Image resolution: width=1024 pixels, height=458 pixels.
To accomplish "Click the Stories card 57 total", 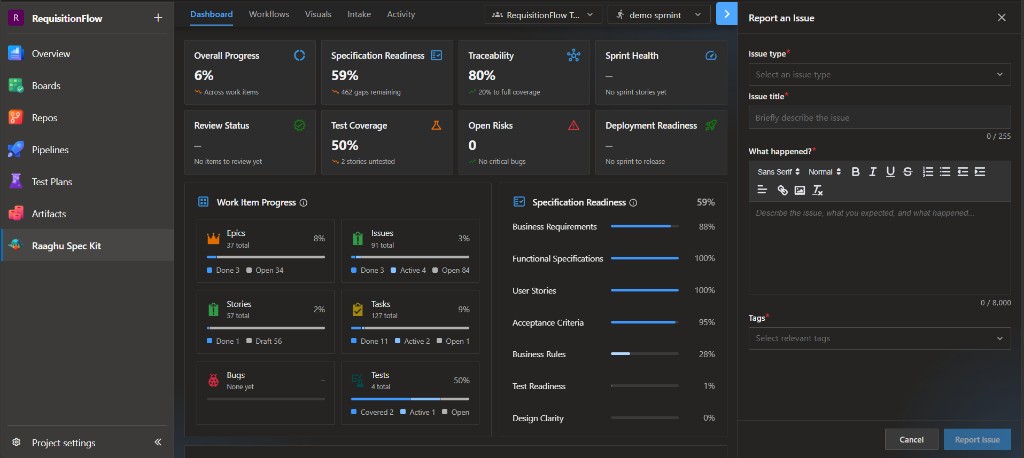I will tap(238, 316).
